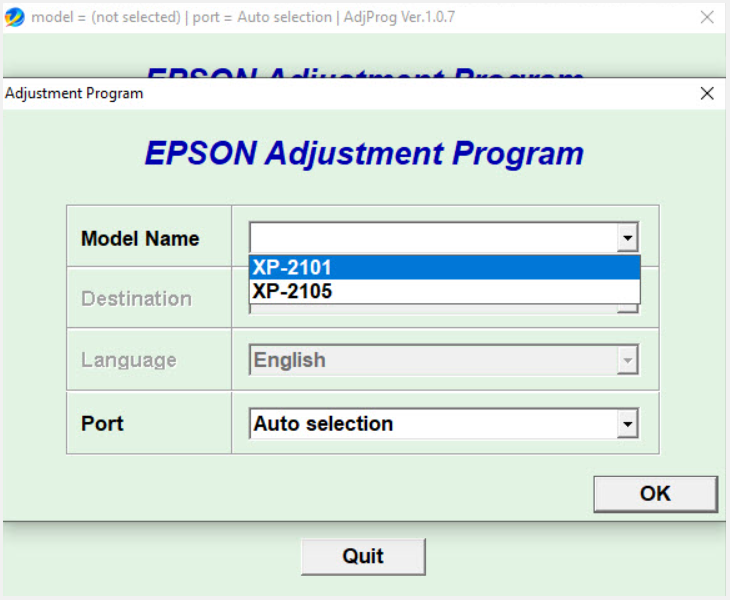
Task: Close the Adjustment Program dialog
Action: pos(707,93)
